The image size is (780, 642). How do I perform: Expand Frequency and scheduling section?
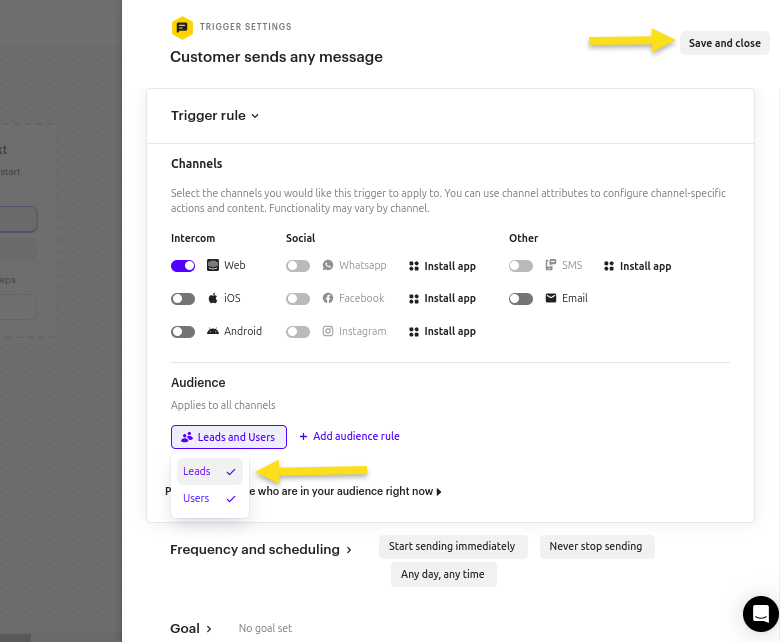[x=261, y=550]
